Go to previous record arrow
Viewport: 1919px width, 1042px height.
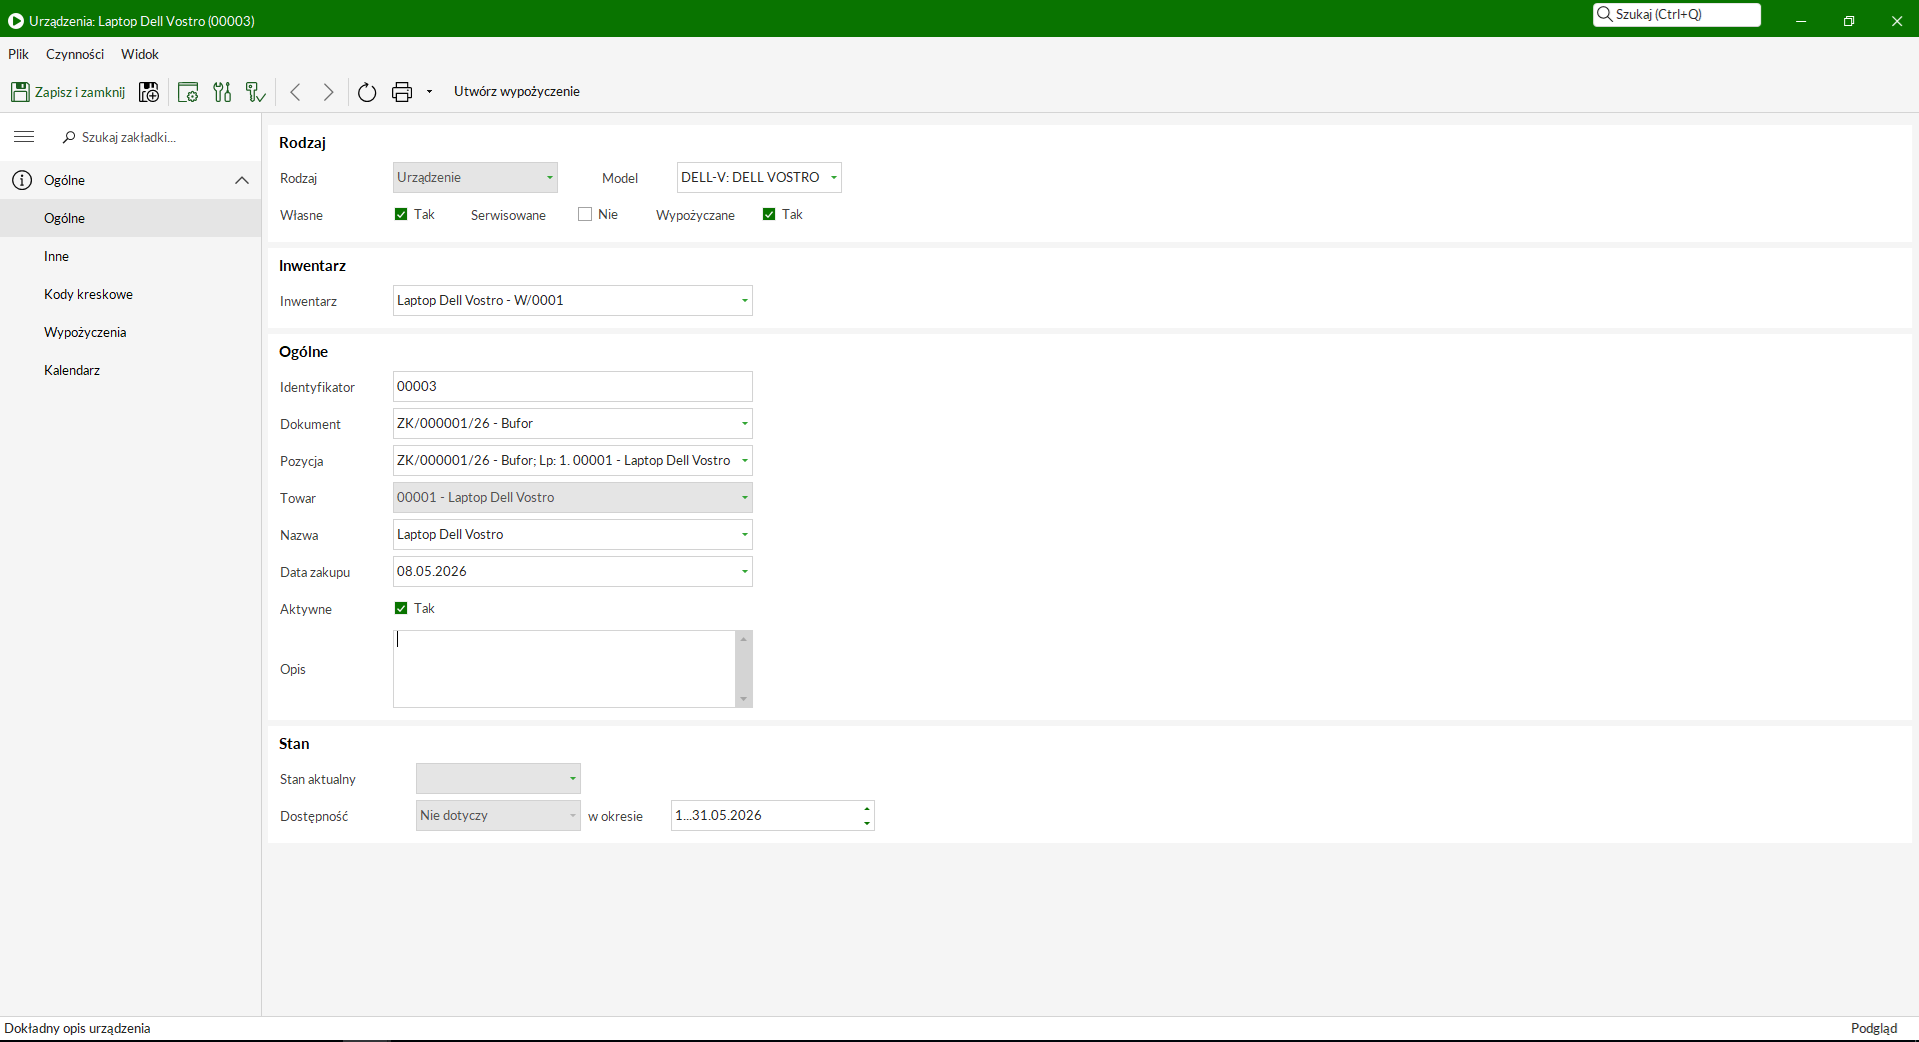(296, 92)
